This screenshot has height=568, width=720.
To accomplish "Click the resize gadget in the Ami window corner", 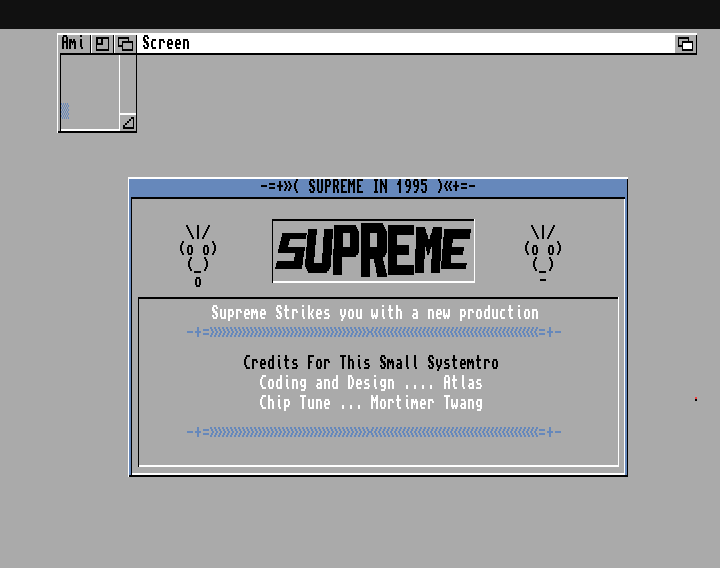I will 127,123.
